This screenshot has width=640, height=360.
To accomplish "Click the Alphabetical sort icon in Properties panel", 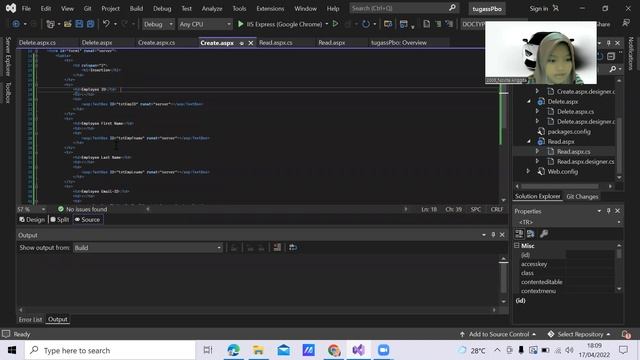I will click(x=531, y=233).
